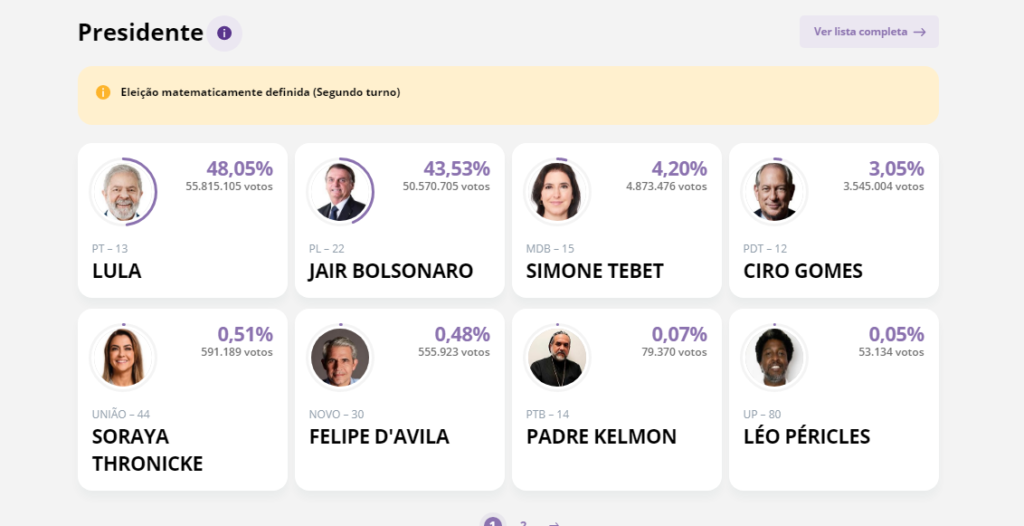Image resolution: width=1024 pixels, height=526 pixels.
Task: Click Simone Tebet's portrait
Action: coord(557,192)
